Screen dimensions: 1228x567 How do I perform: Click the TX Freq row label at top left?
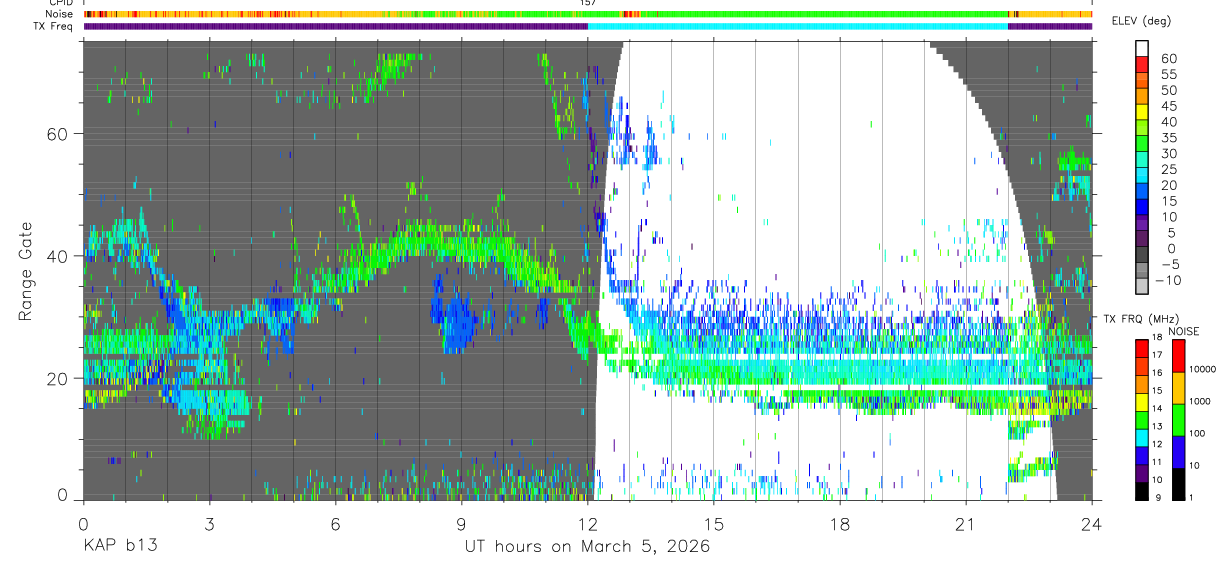[x=55, y=26]
